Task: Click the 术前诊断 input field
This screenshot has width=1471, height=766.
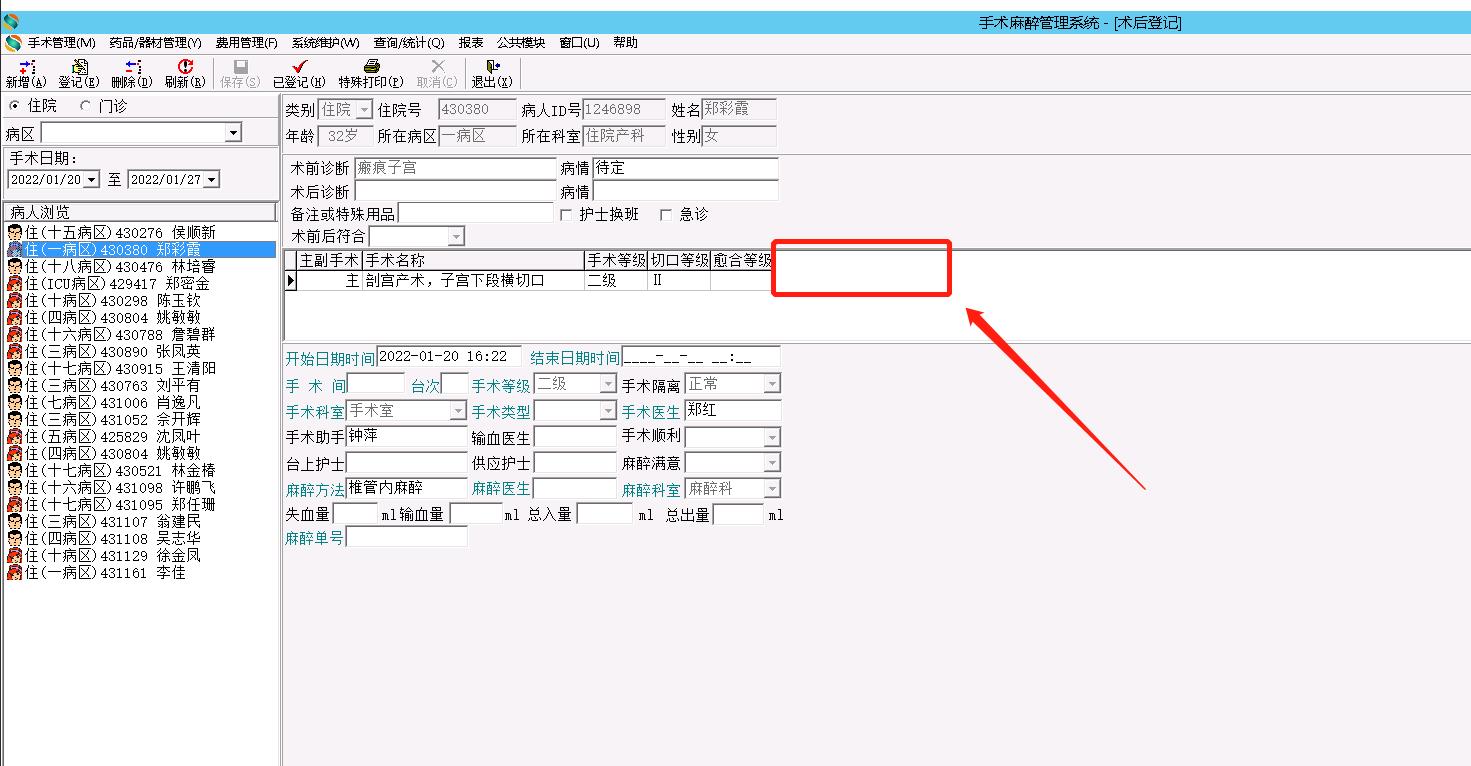Action: (x=455, y=169)
